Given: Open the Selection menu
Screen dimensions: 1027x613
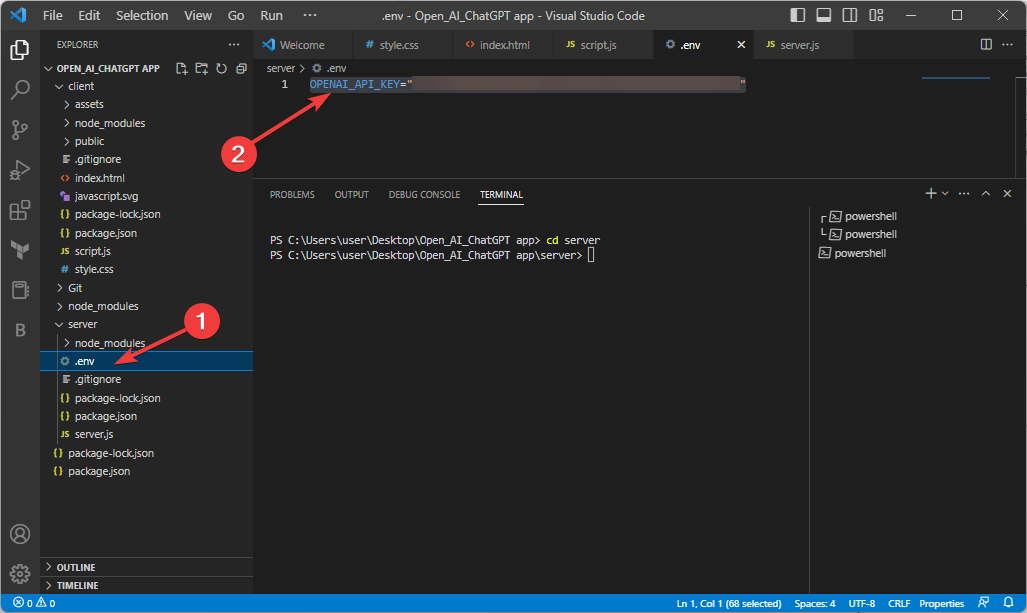Looking at the screenshot, I should 142,15.
